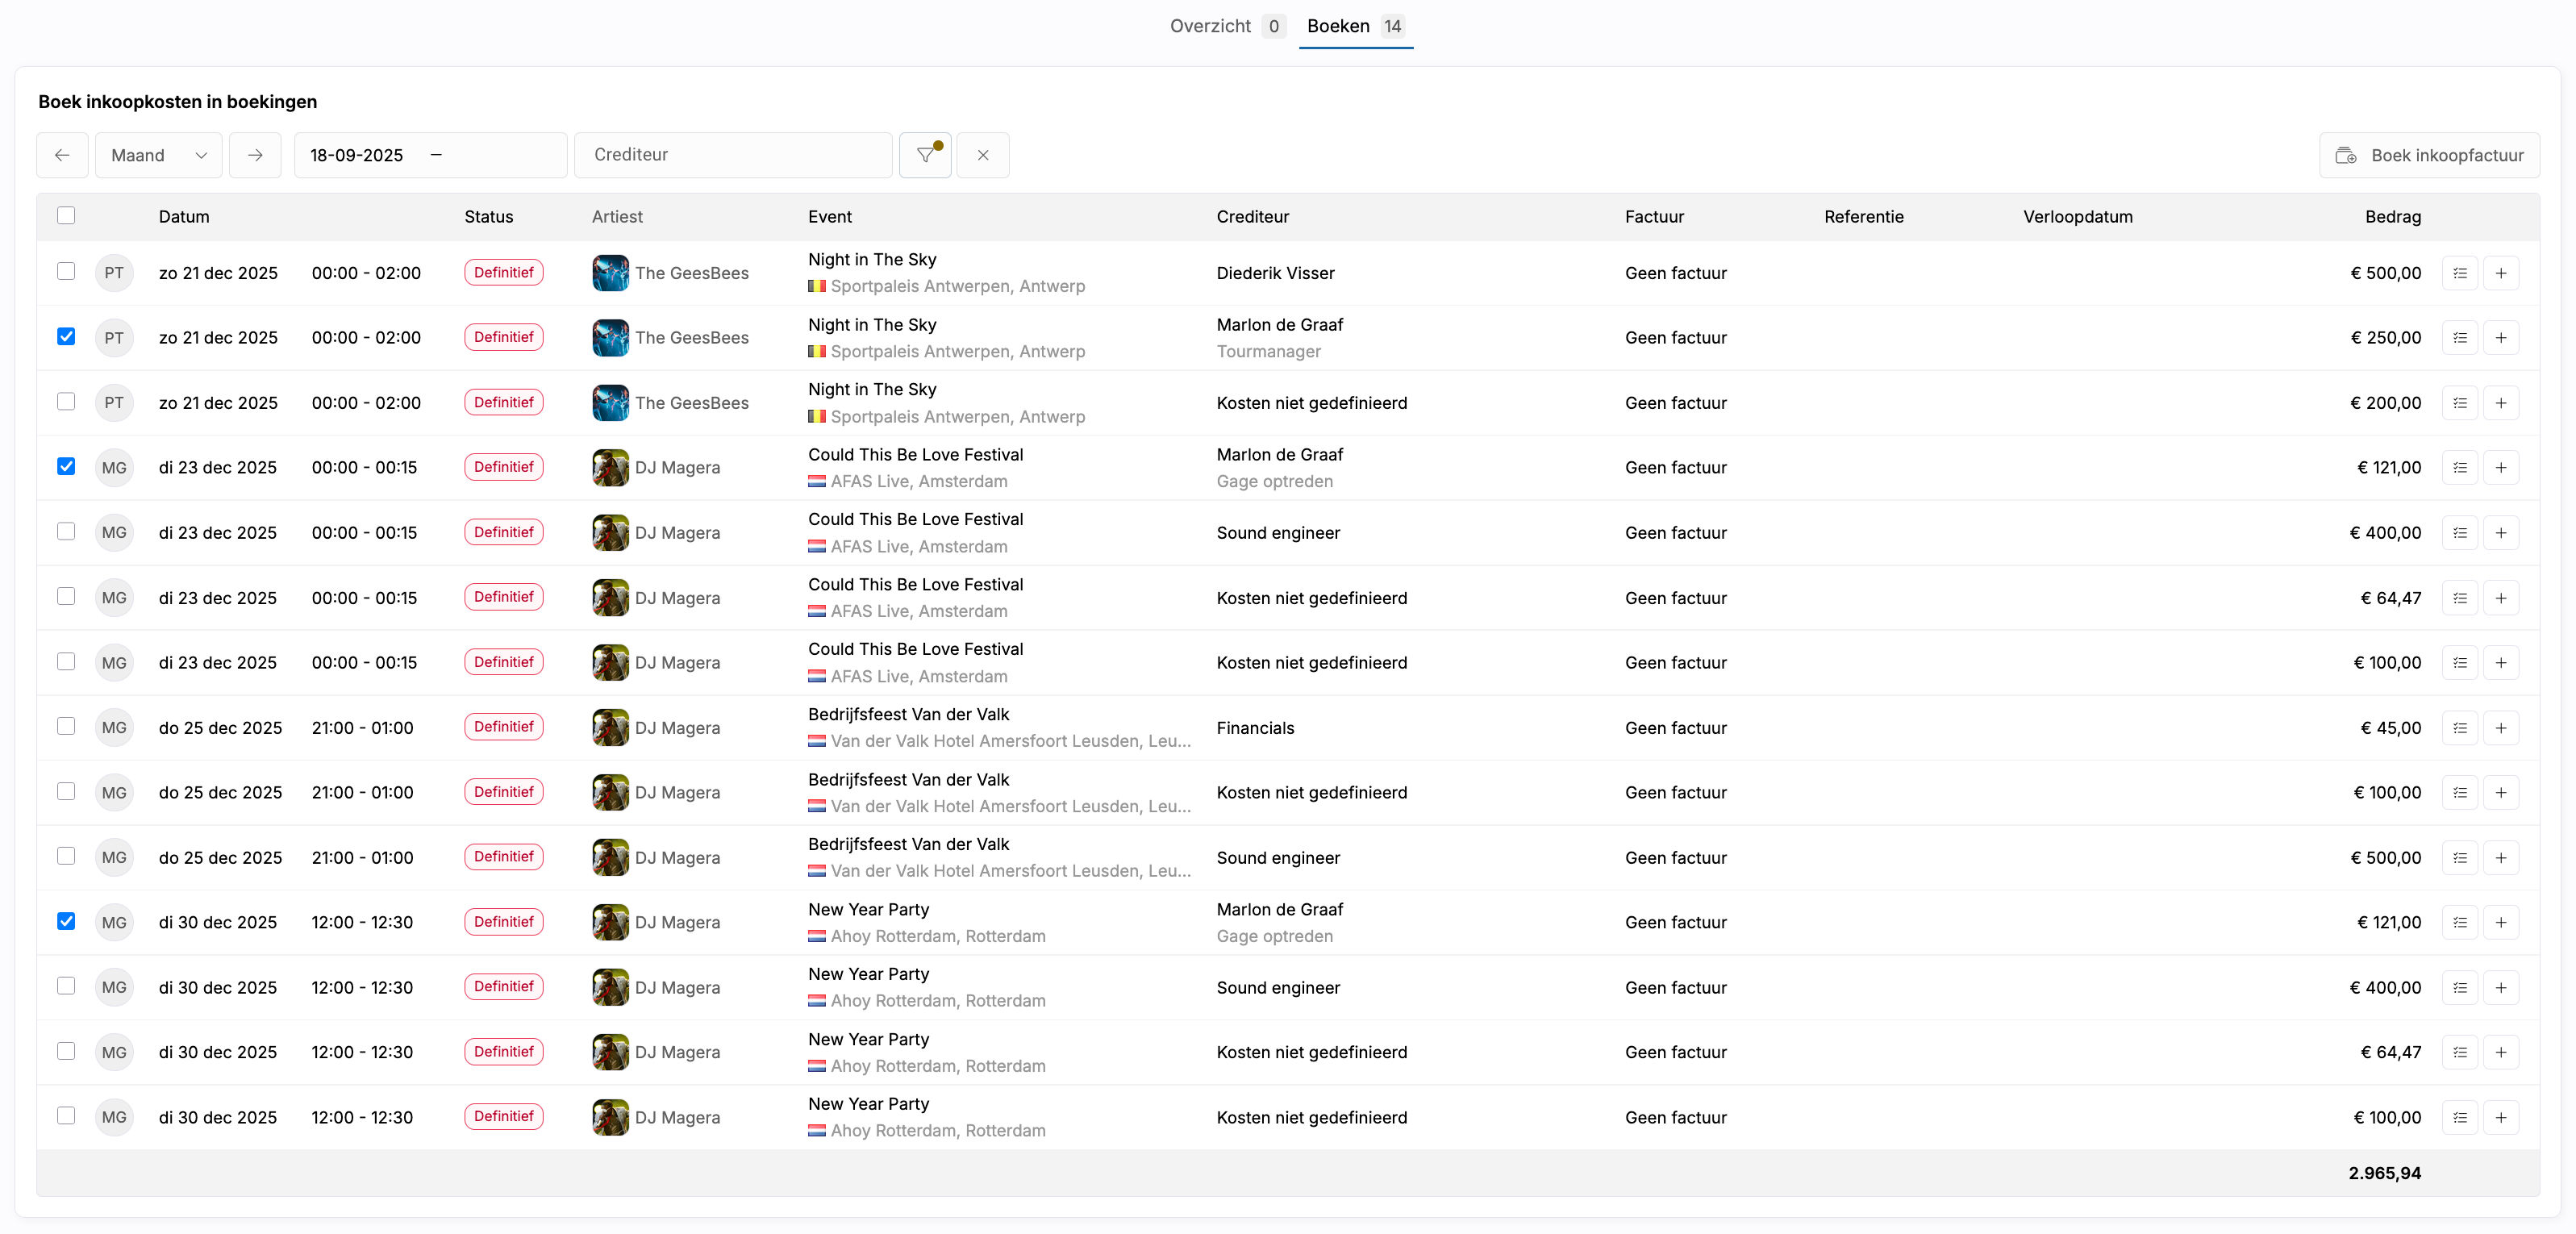Open the date range picker 18-09-2025
This screenshot has width=2576, height=1234.
[x=430, y=155]
